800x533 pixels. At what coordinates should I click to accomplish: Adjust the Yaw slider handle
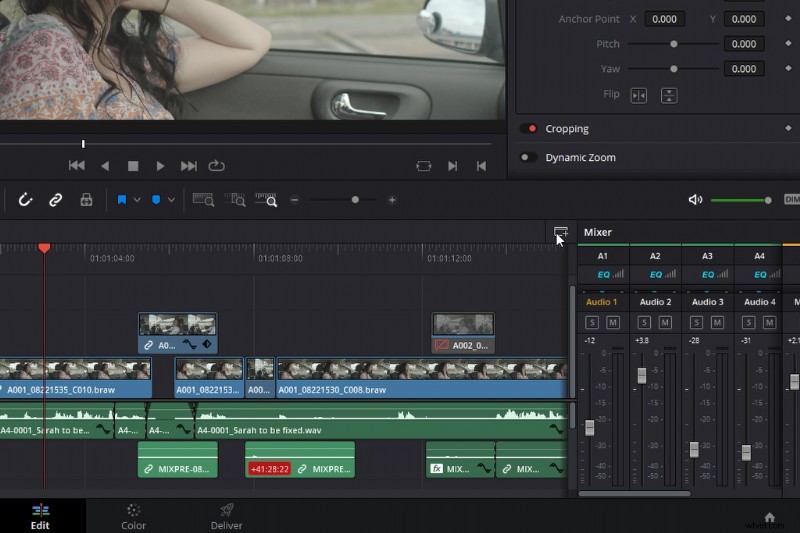[673, 69]
